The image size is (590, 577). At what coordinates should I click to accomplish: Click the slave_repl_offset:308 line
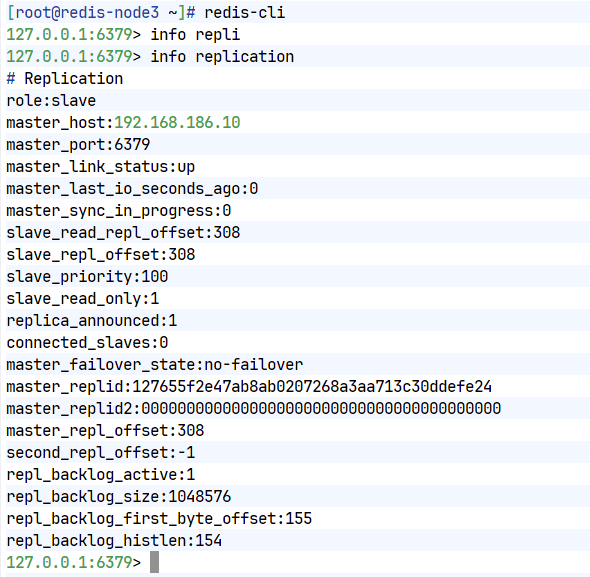pos(101,255)
